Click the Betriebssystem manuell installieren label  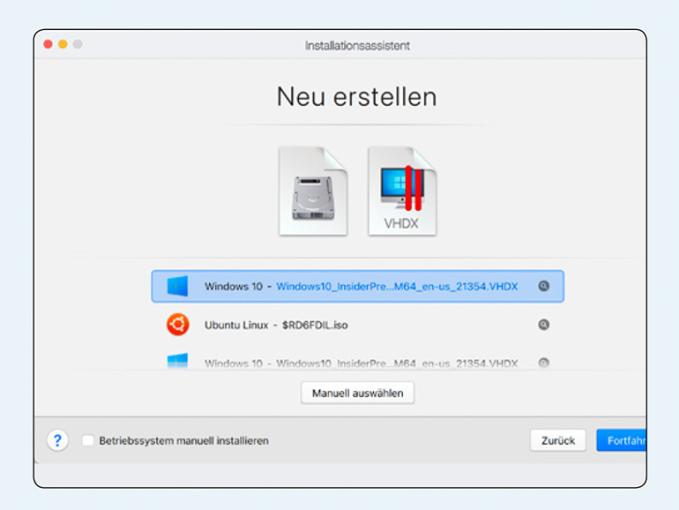coord(184,441)
